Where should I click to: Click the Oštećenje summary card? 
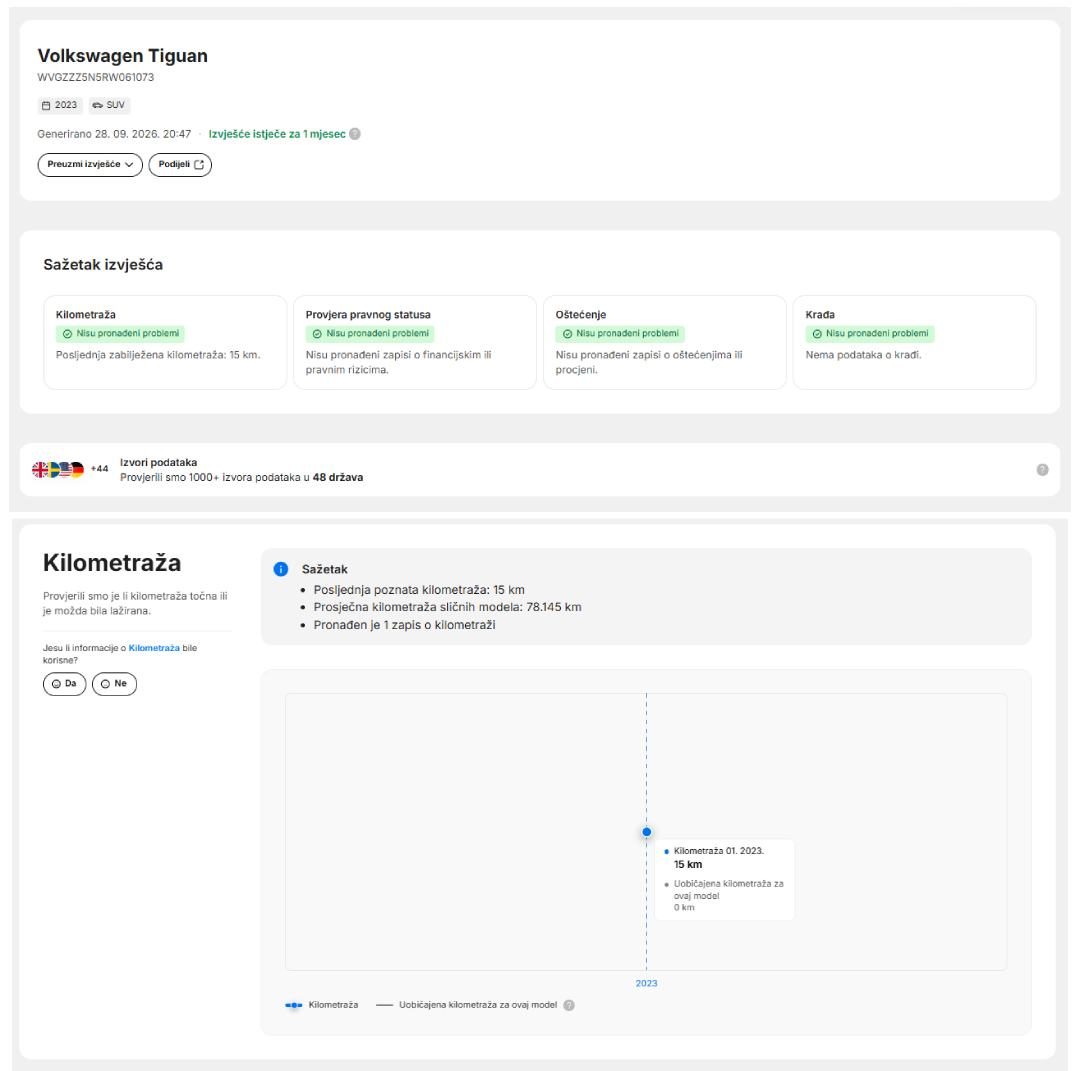pyautogui.click(x=665, y=342)
